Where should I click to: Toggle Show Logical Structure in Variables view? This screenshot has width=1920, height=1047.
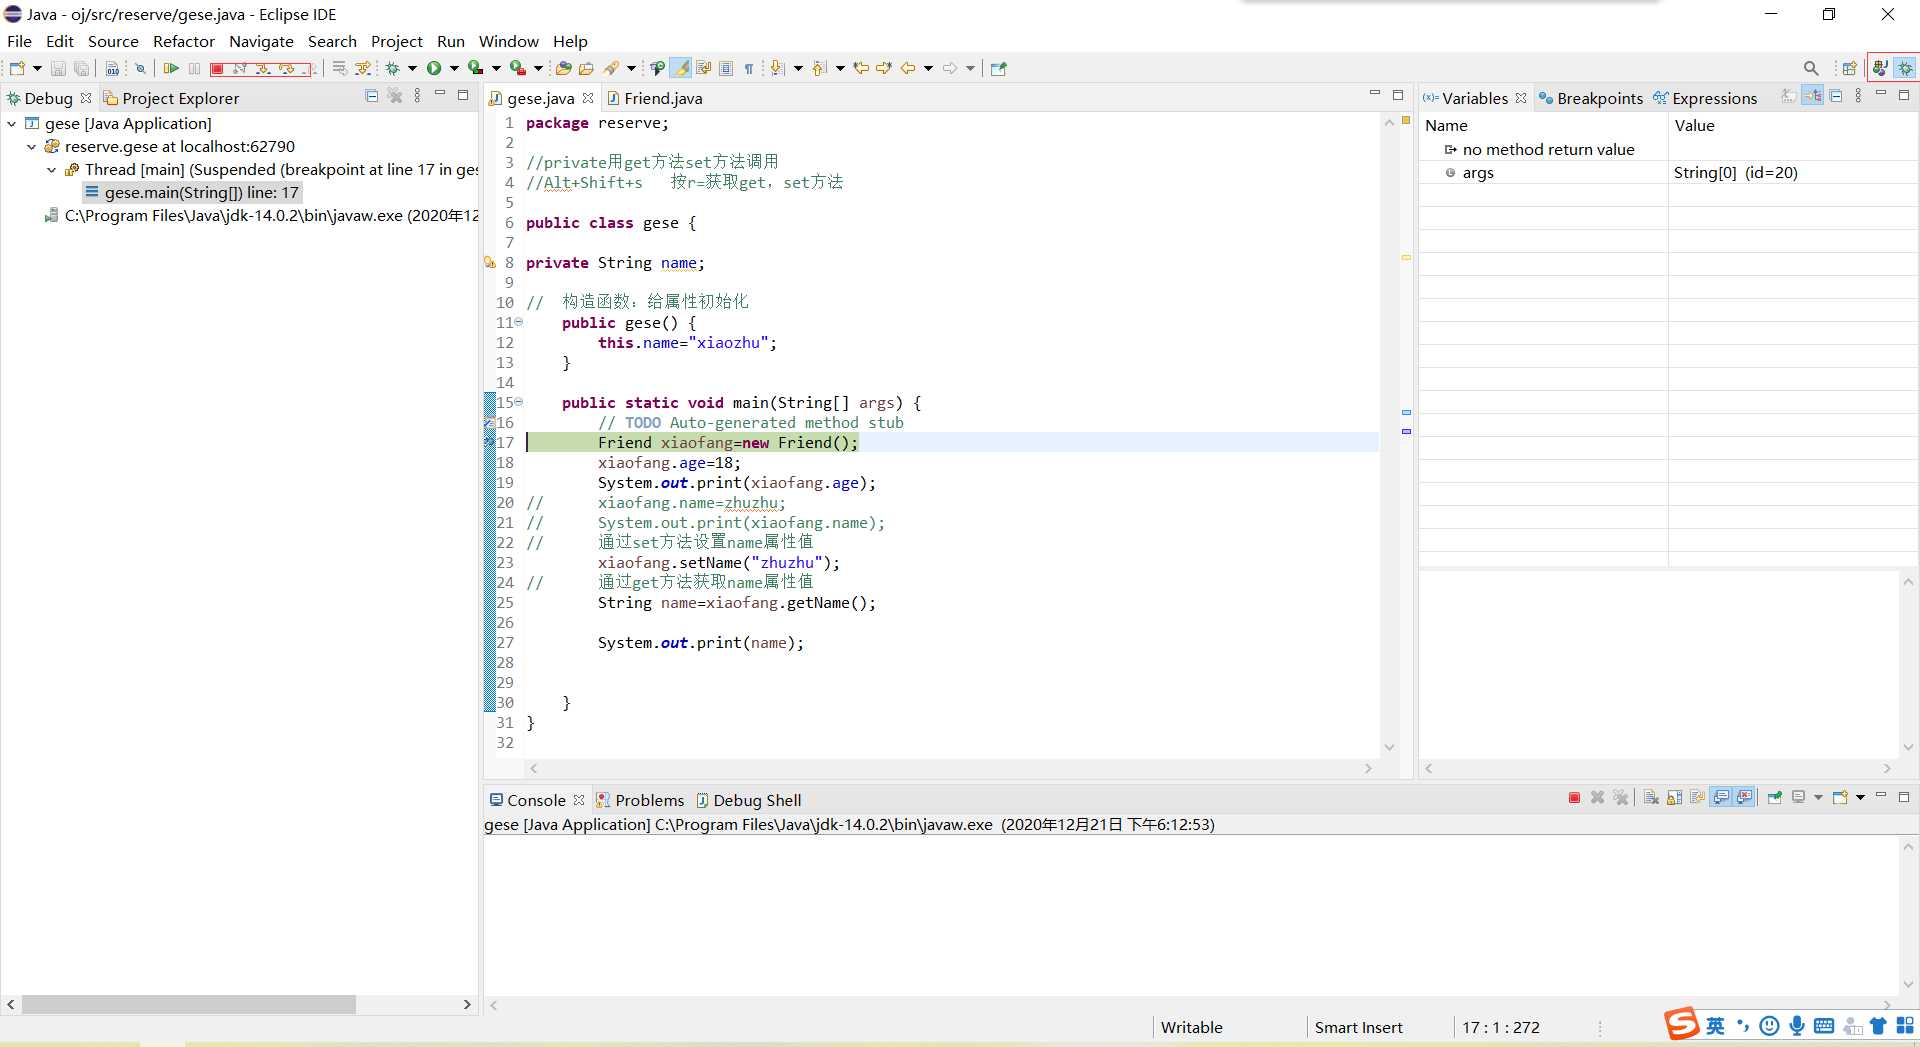pos(1812,96)
